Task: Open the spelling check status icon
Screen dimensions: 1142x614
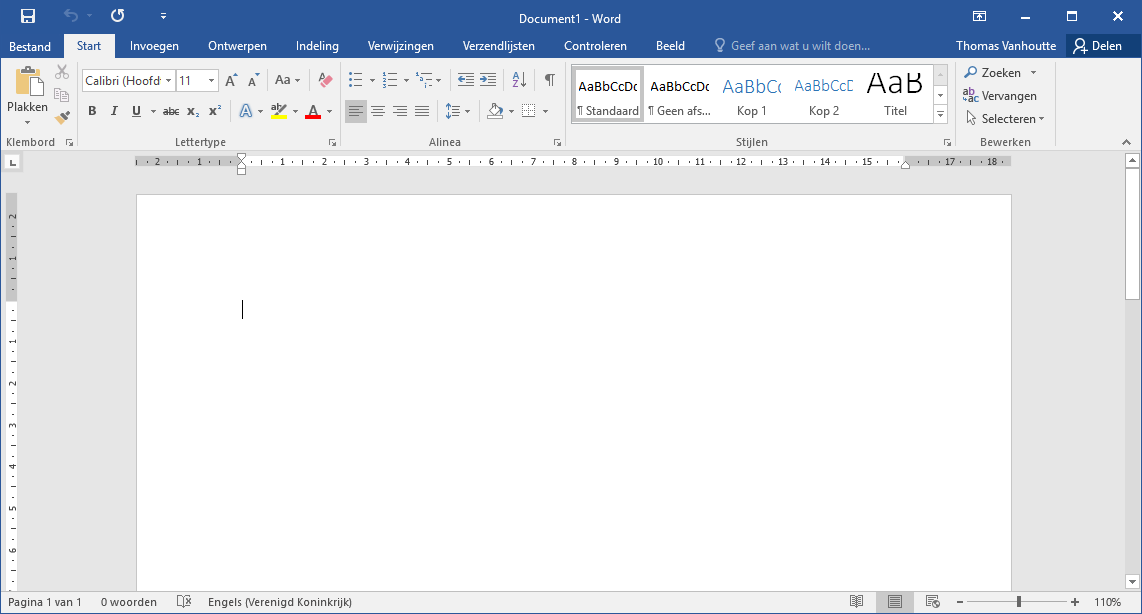Action: (184, 602)
